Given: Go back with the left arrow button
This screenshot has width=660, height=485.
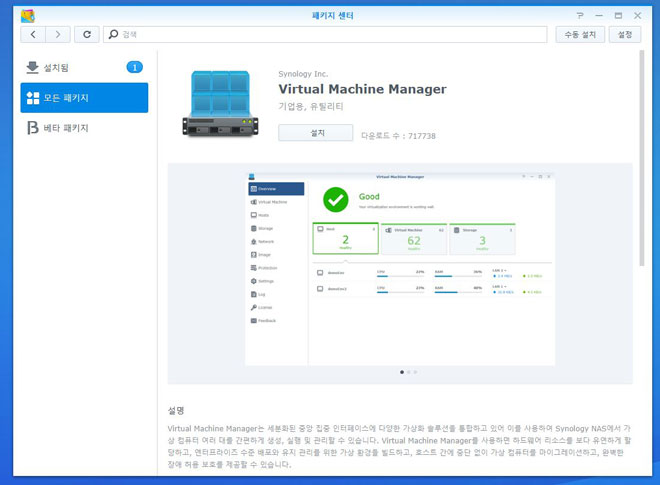Looking at the screenshot, I should pos(33,35).
